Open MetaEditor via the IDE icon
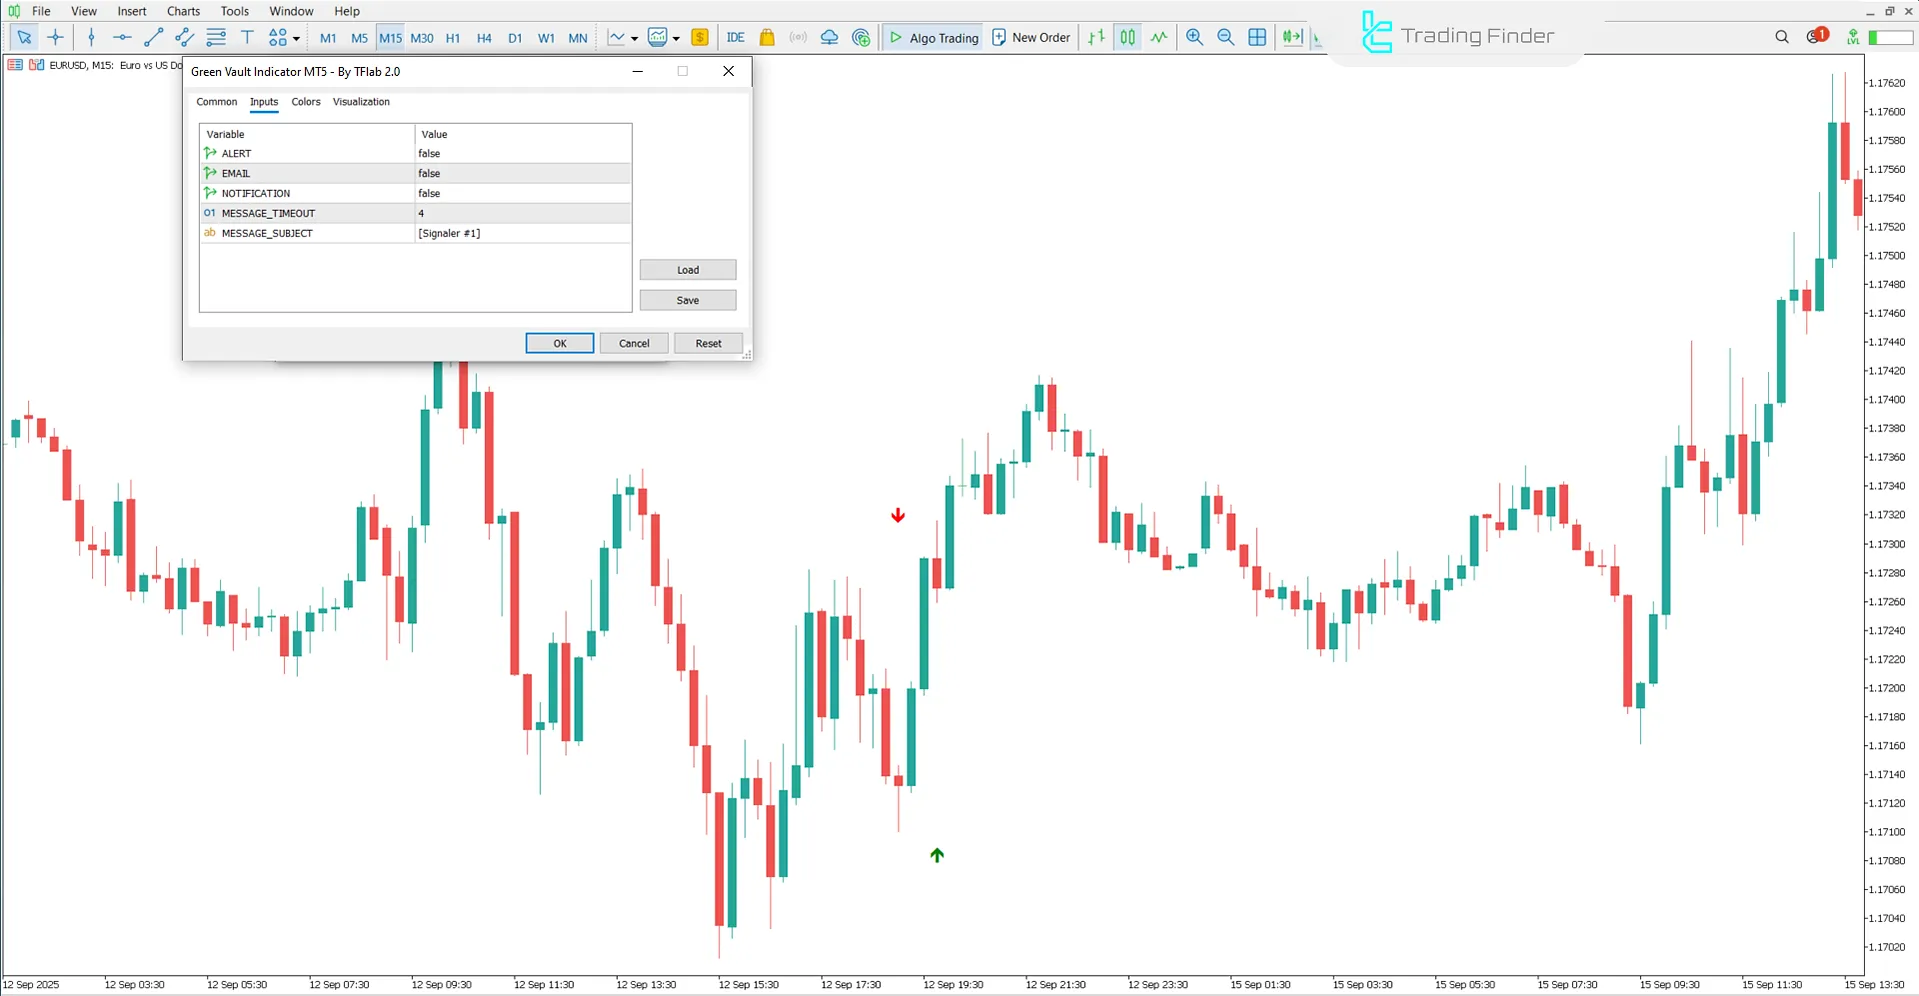Viewport: 1919px width, 996px height. (736, 37)
